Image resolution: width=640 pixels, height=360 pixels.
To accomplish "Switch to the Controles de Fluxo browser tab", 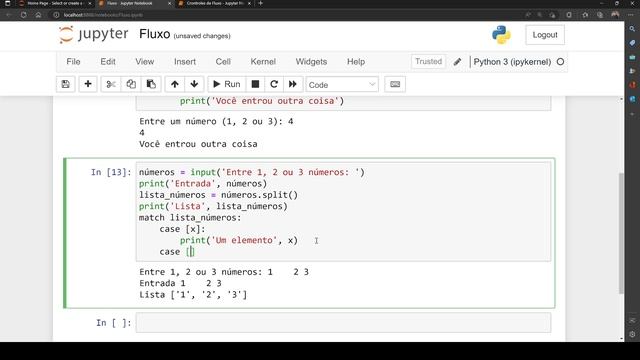I will pos(214,3).
